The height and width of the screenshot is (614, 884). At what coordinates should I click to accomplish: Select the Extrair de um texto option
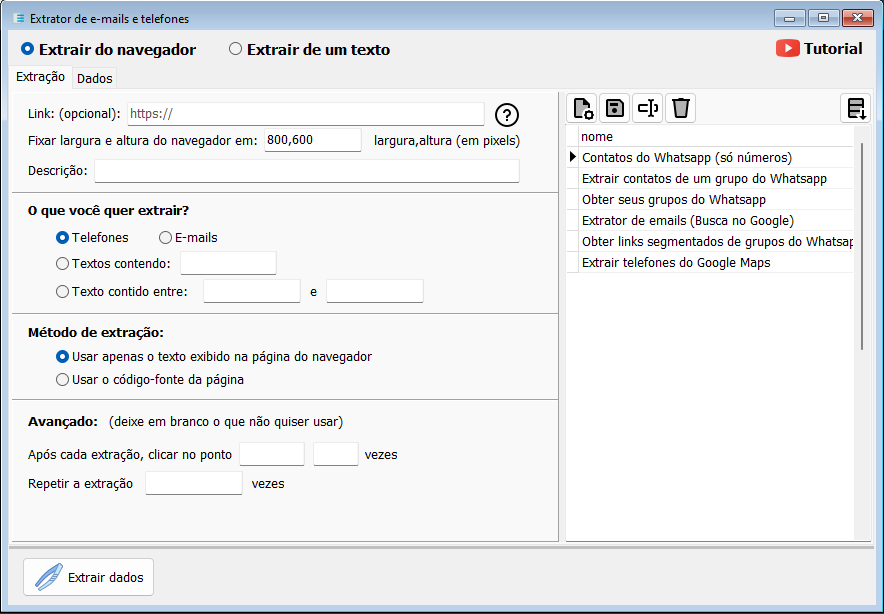pyautogui.click(x=309, y=50)
